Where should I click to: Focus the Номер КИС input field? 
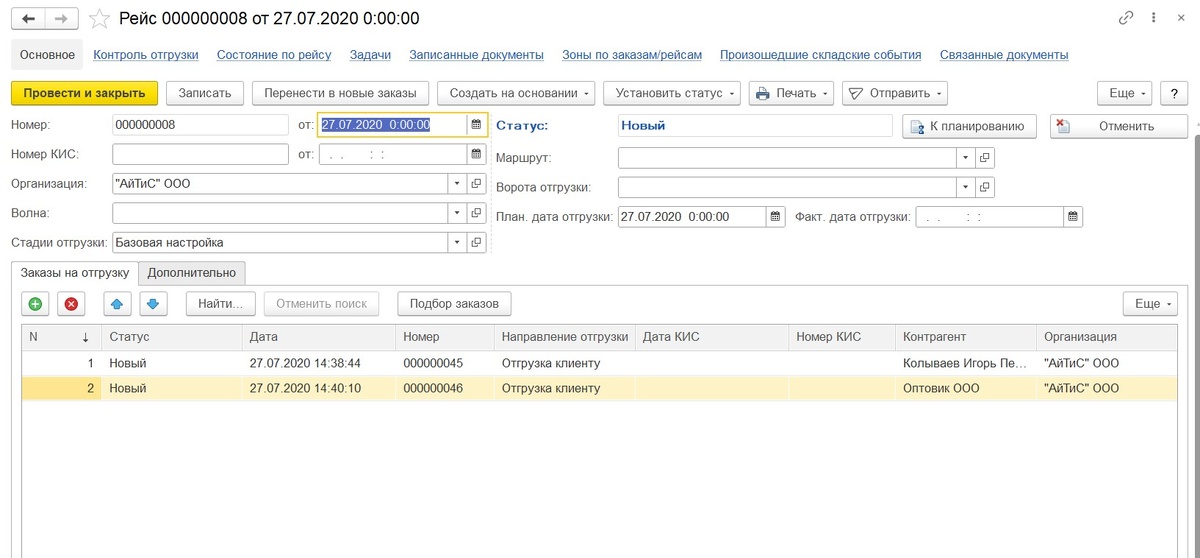coord(201,154)
